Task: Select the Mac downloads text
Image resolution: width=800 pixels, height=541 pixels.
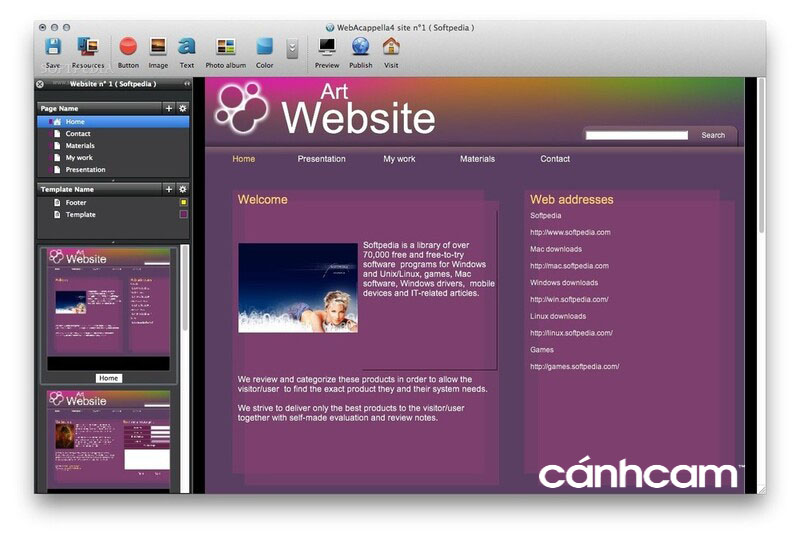Action: (556, 249)
